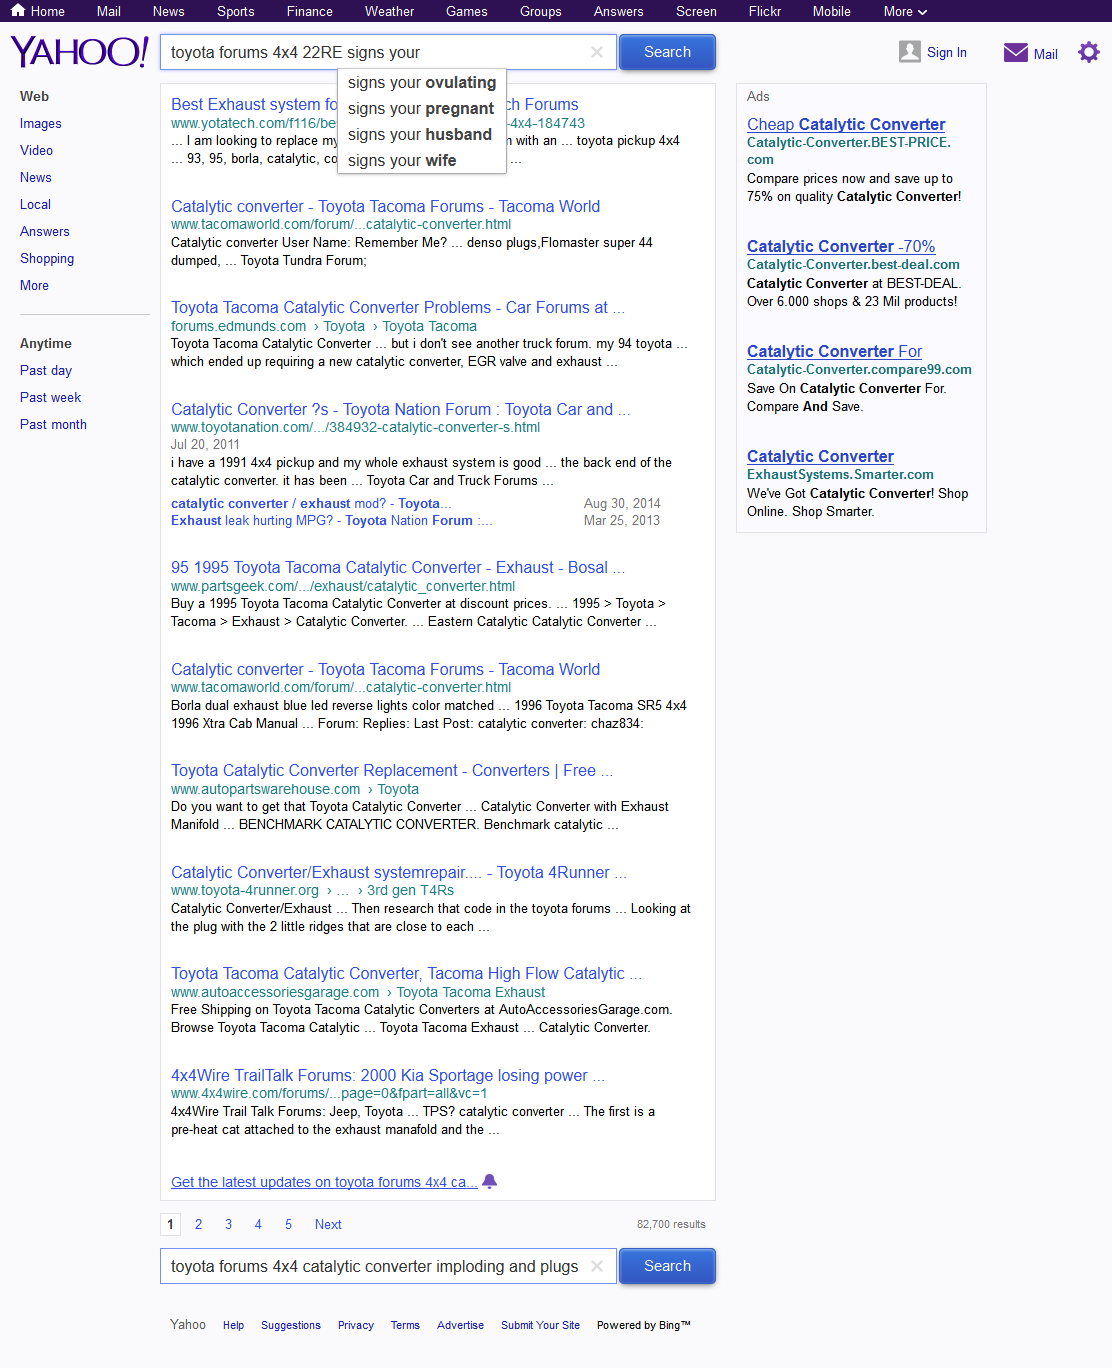Go to results page 5
This screenshot has width=1112, height=1368.
tap(288, 1224)
